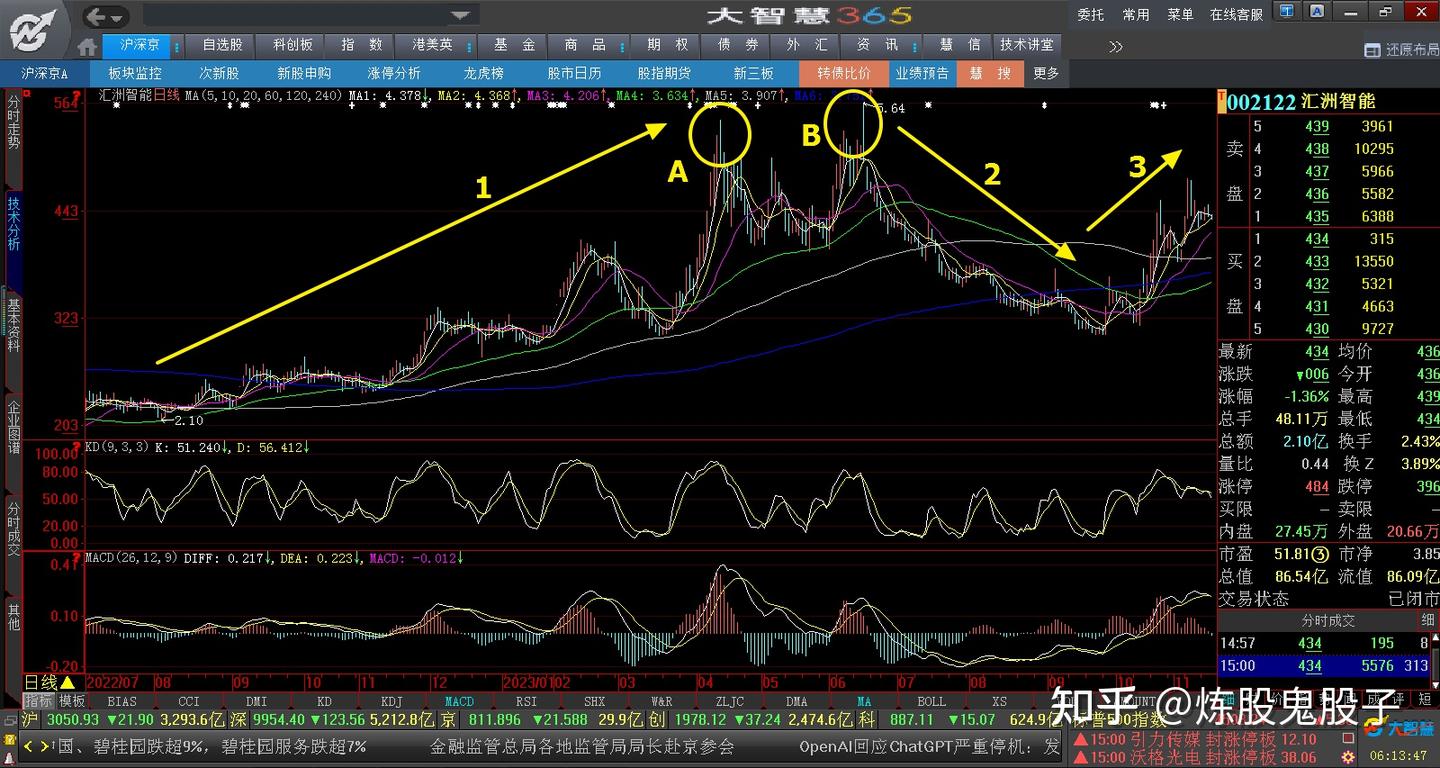Open 业绩预告
The height and width of the screenshot is (768, 1440).
[x=922, y=73]
